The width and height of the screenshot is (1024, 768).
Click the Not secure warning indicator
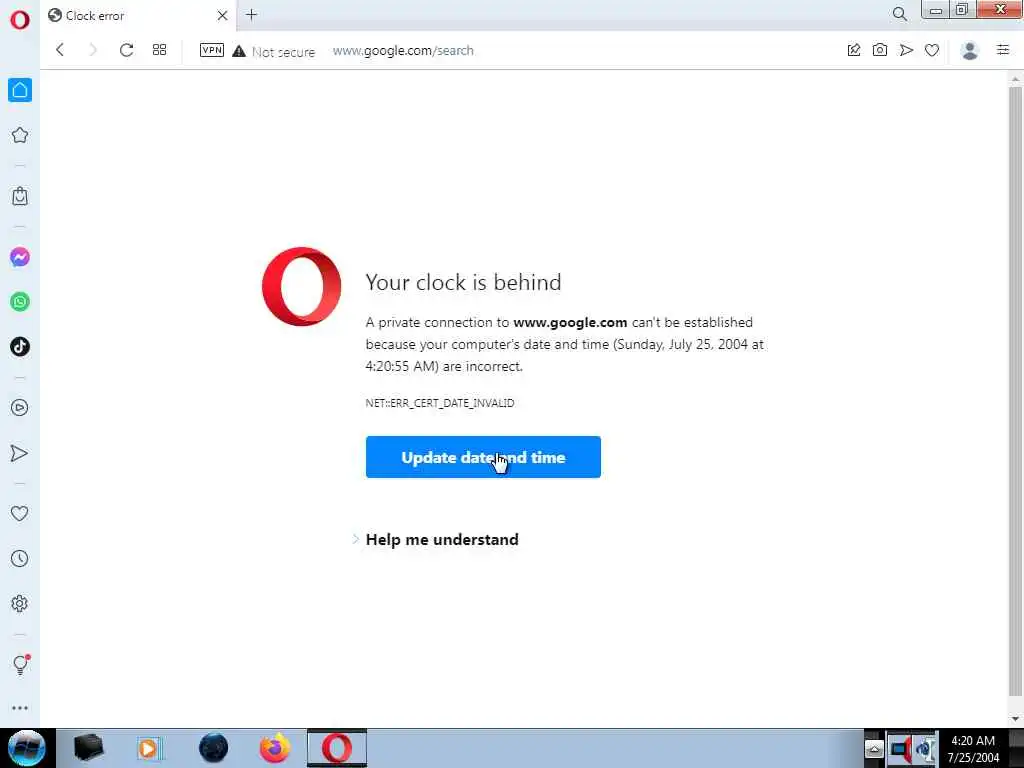click(x=274, y=51)
